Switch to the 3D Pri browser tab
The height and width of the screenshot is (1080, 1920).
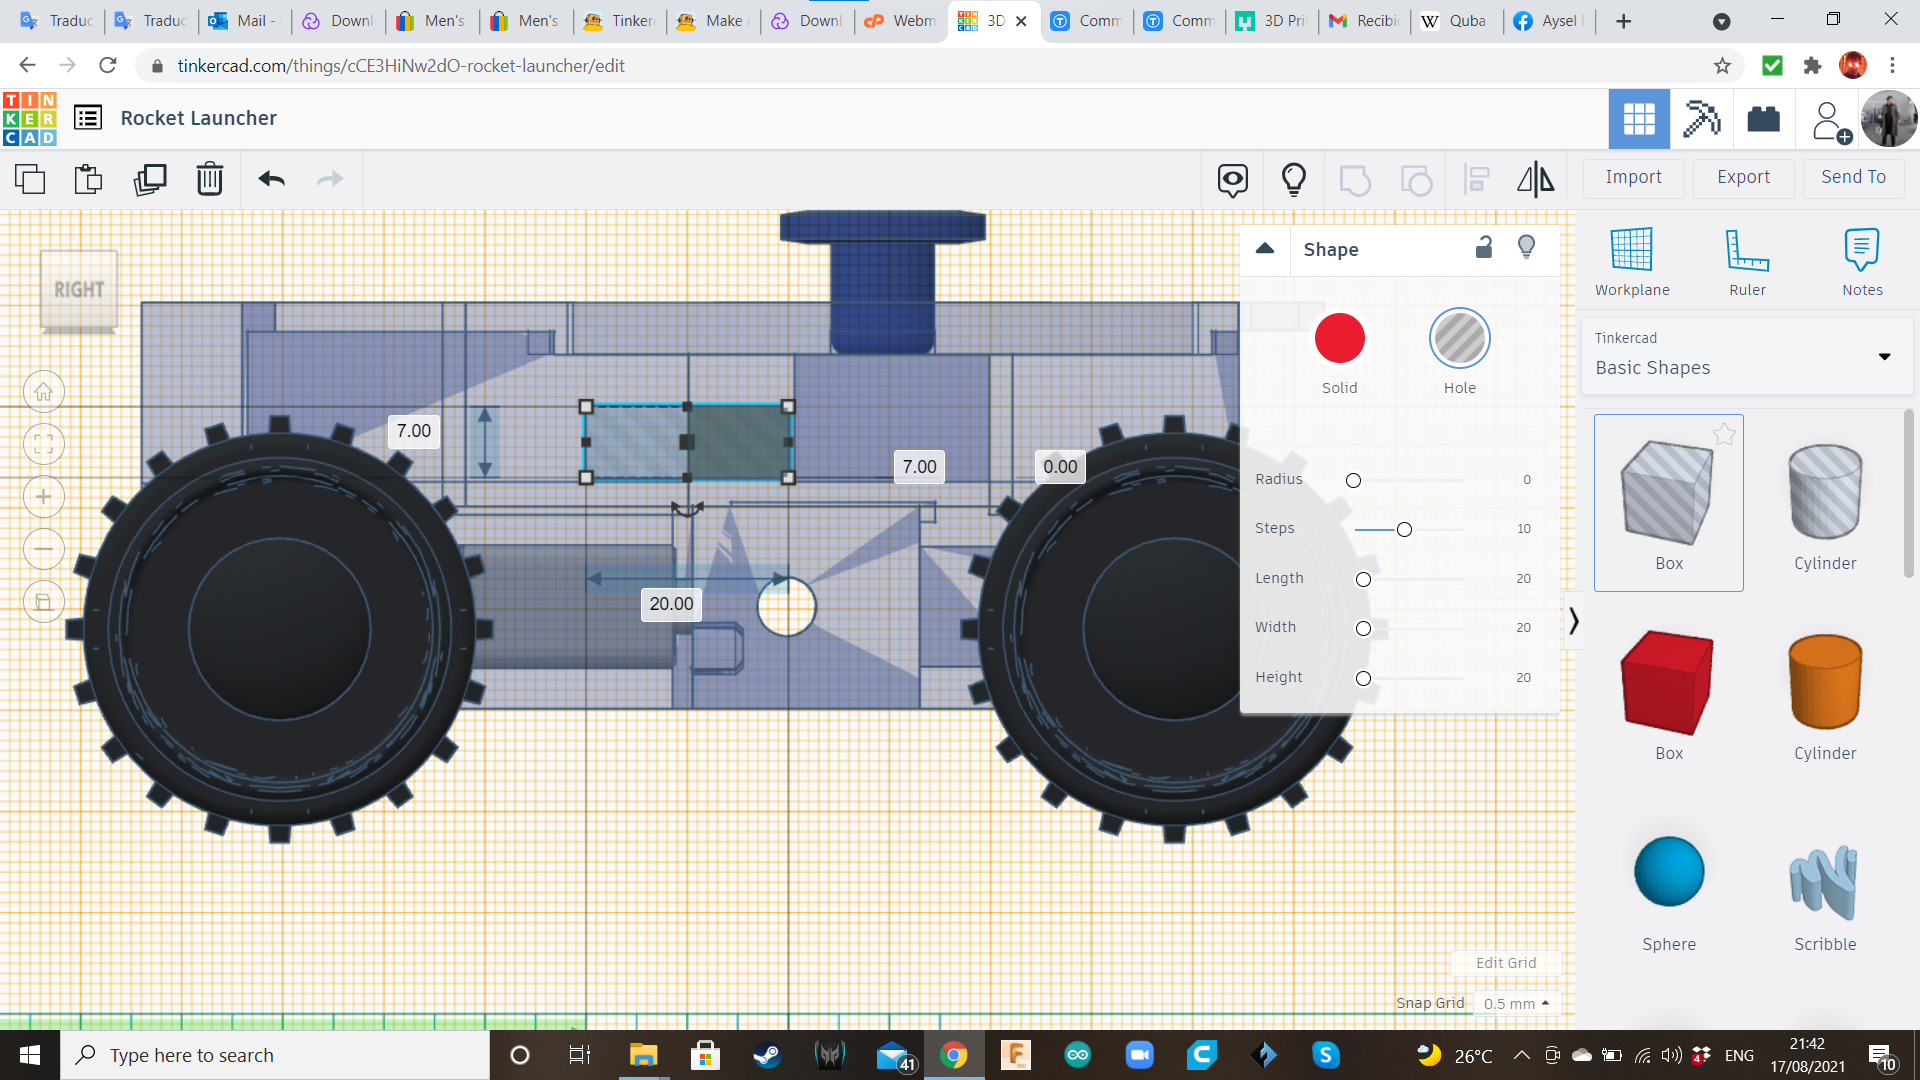tap(1272, 21)
